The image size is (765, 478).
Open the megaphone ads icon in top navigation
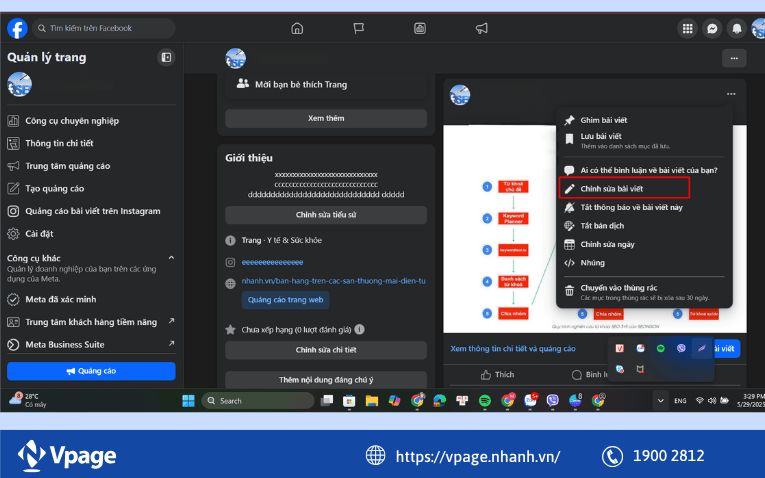[482, 28]
